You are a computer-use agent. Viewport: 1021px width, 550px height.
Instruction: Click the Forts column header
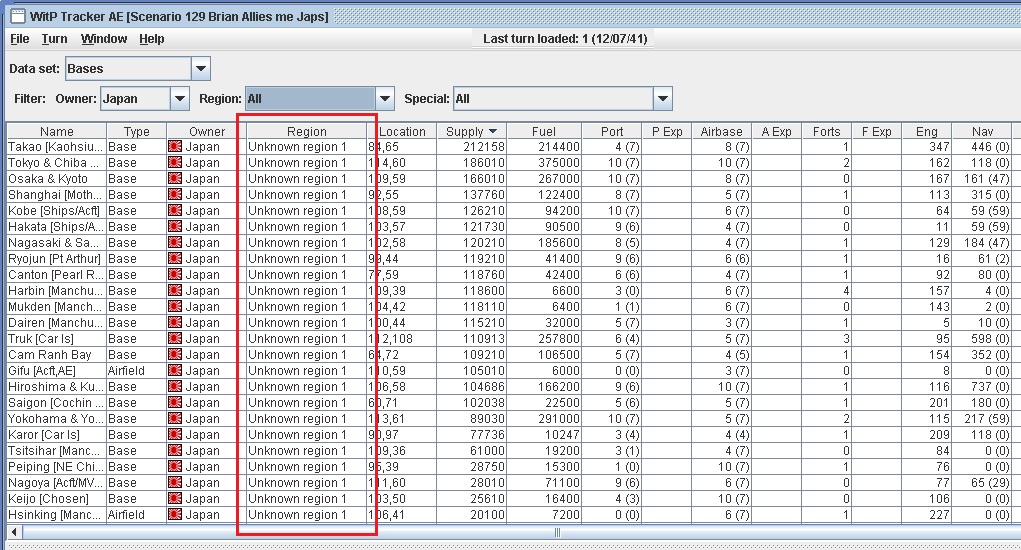pyautogui.click(x=827, y=131)
